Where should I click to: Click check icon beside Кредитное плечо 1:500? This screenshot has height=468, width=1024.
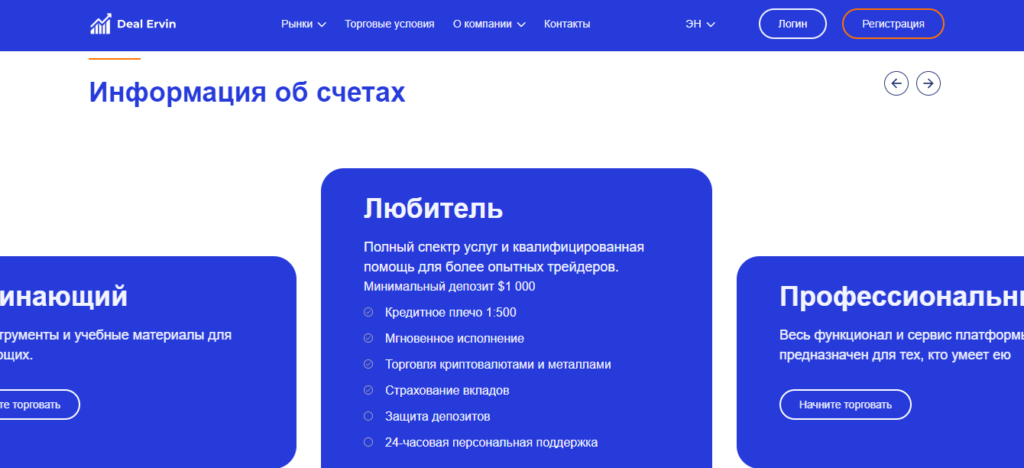(368, 312)
